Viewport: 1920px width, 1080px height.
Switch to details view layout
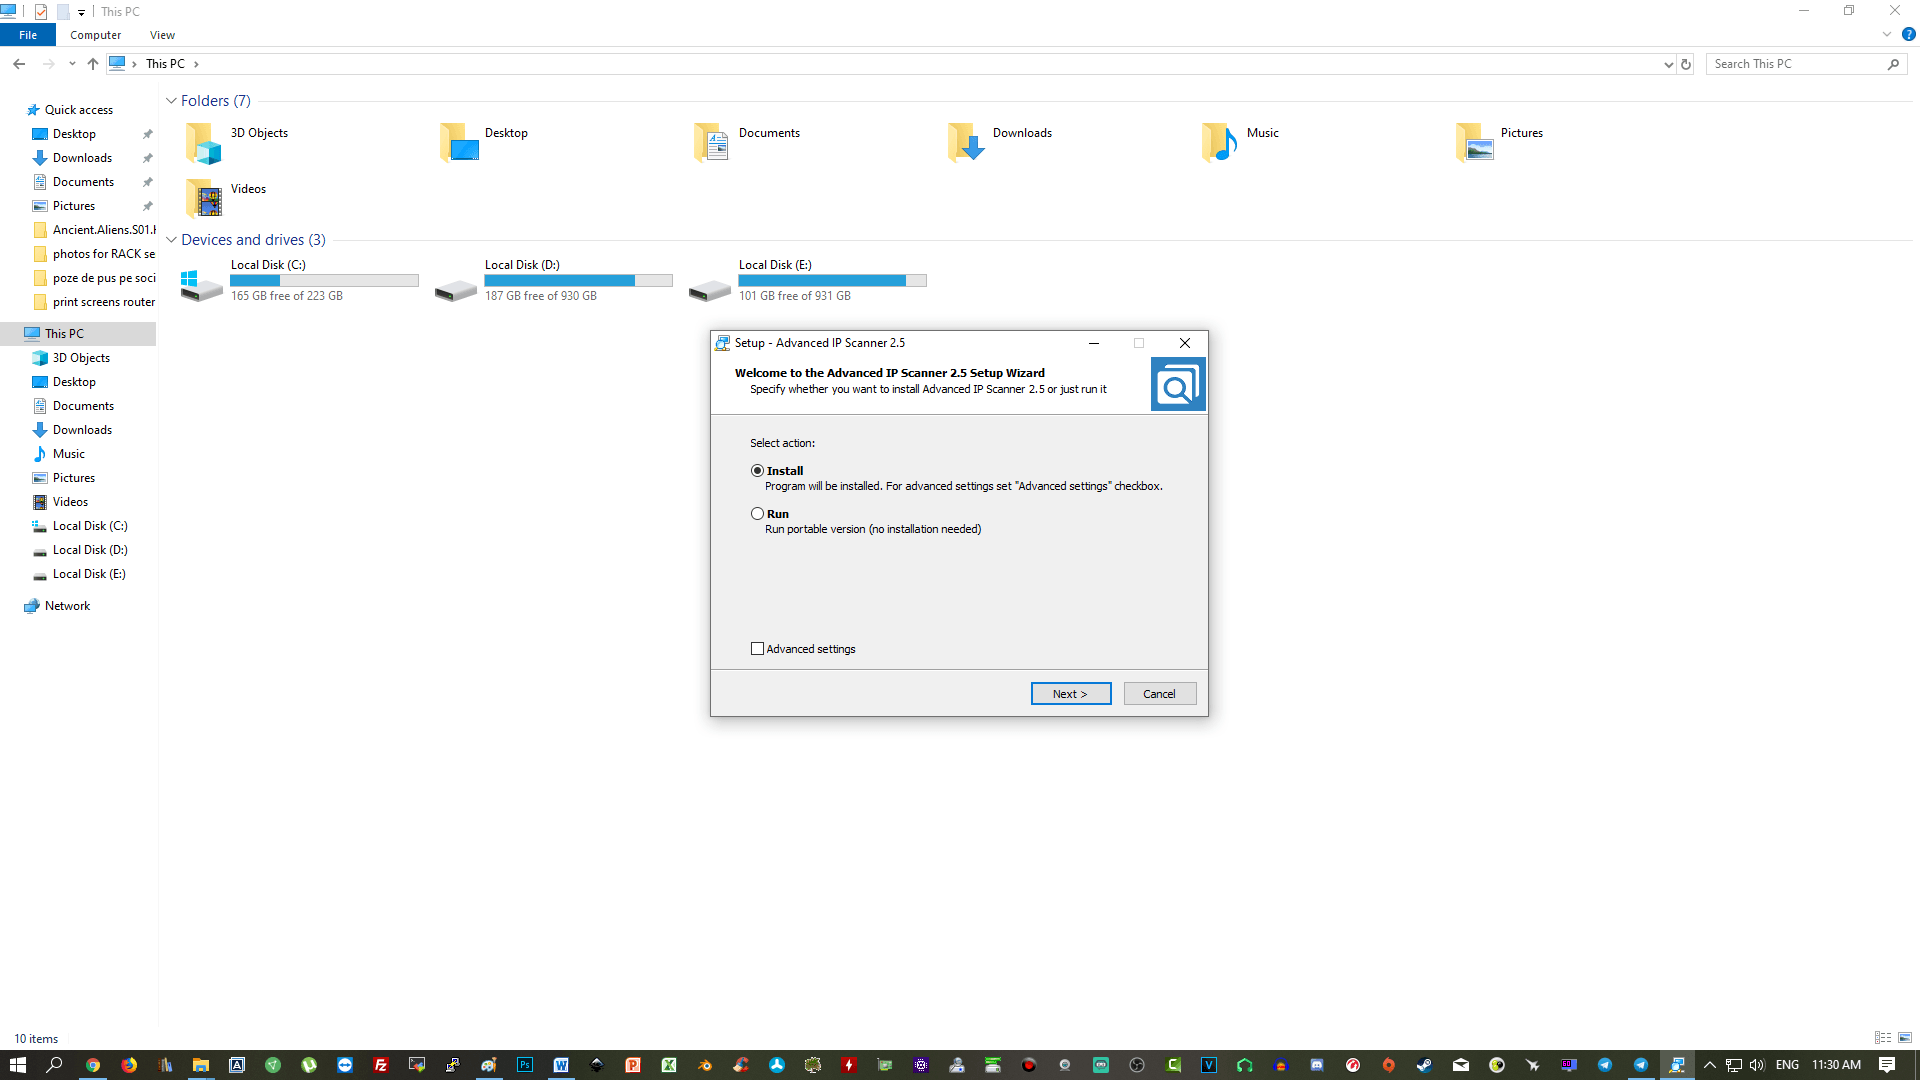click(x=1883, y=1038)
